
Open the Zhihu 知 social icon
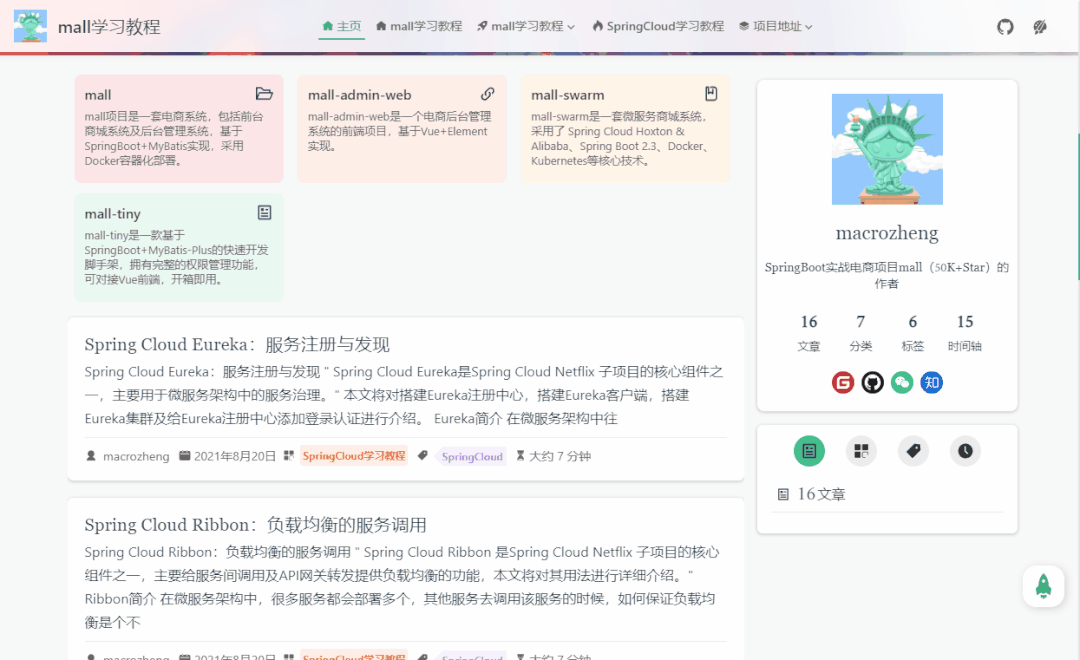pyautogui.click(x=932, y=382)
